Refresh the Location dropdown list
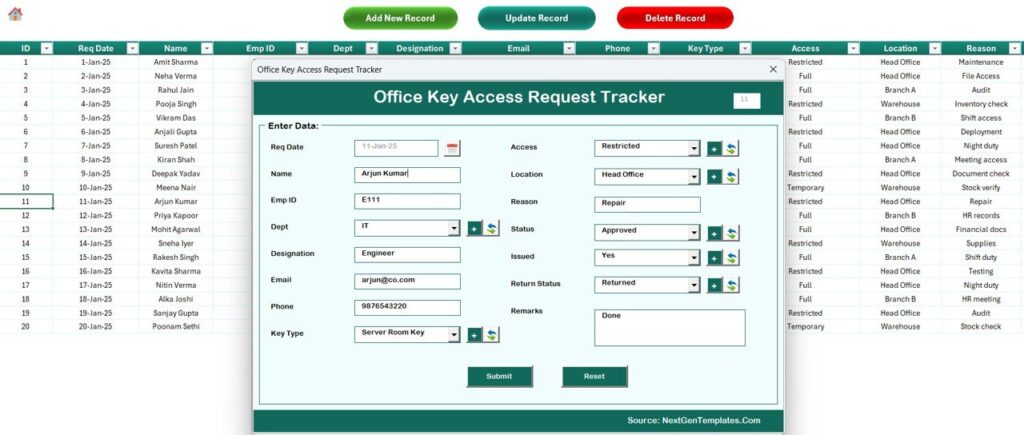 tap(731, 177)
